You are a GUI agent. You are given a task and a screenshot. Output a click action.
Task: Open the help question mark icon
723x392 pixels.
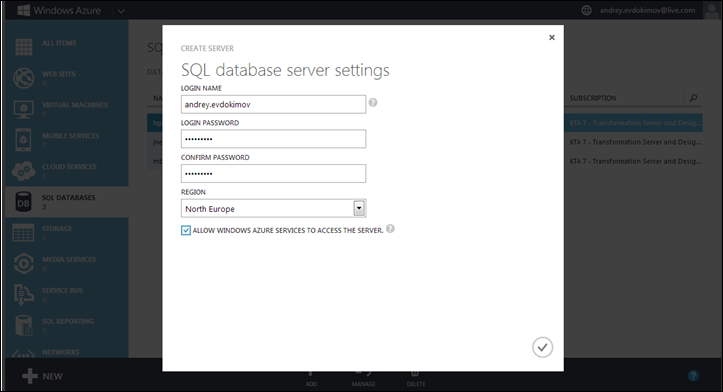[x=693, y=376]
